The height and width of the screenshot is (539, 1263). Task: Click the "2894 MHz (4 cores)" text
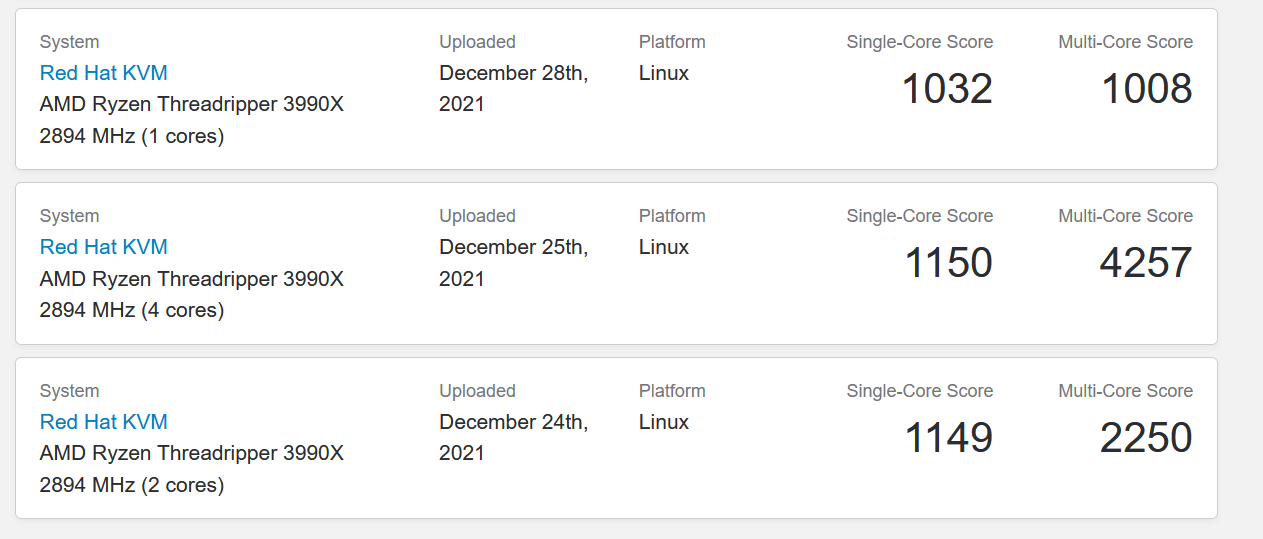[131, 310]
